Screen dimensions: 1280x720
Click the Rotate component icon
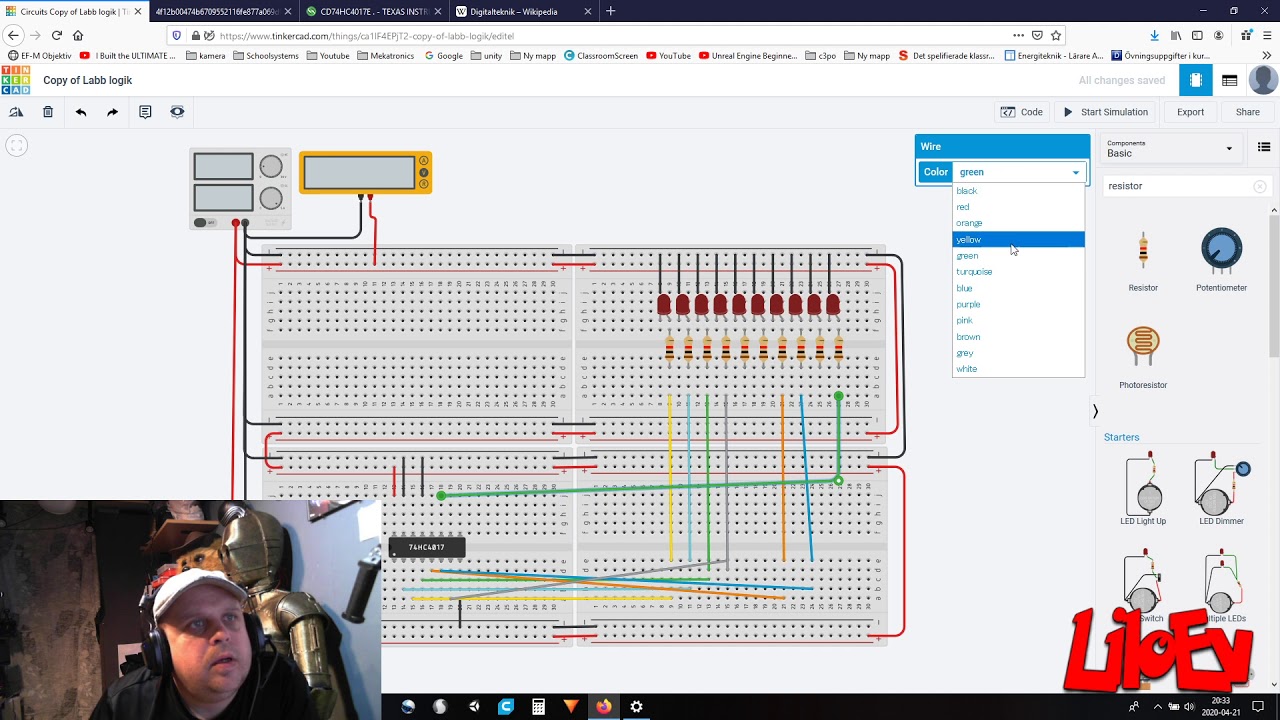[16, 112]
